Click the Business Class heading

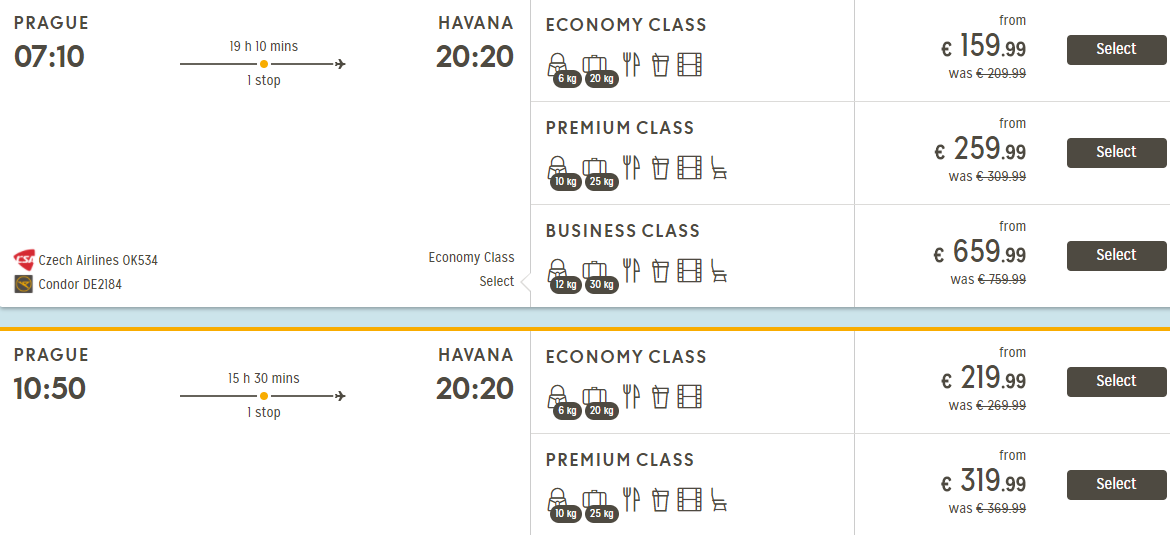pos(623,231)
